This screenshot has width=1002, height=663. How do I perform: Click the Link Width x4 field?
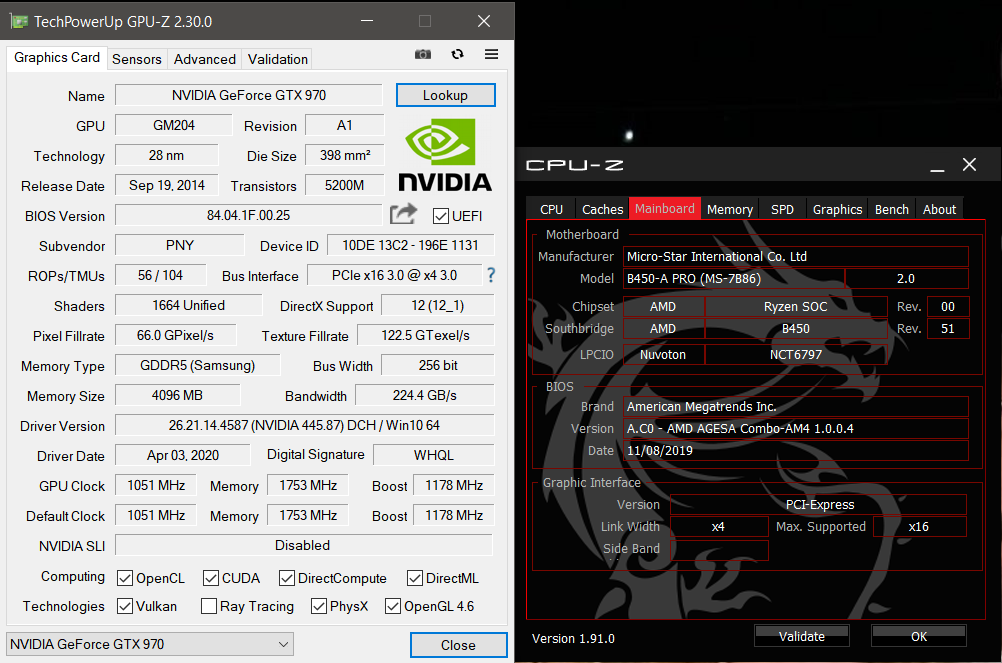click(719, 526)
